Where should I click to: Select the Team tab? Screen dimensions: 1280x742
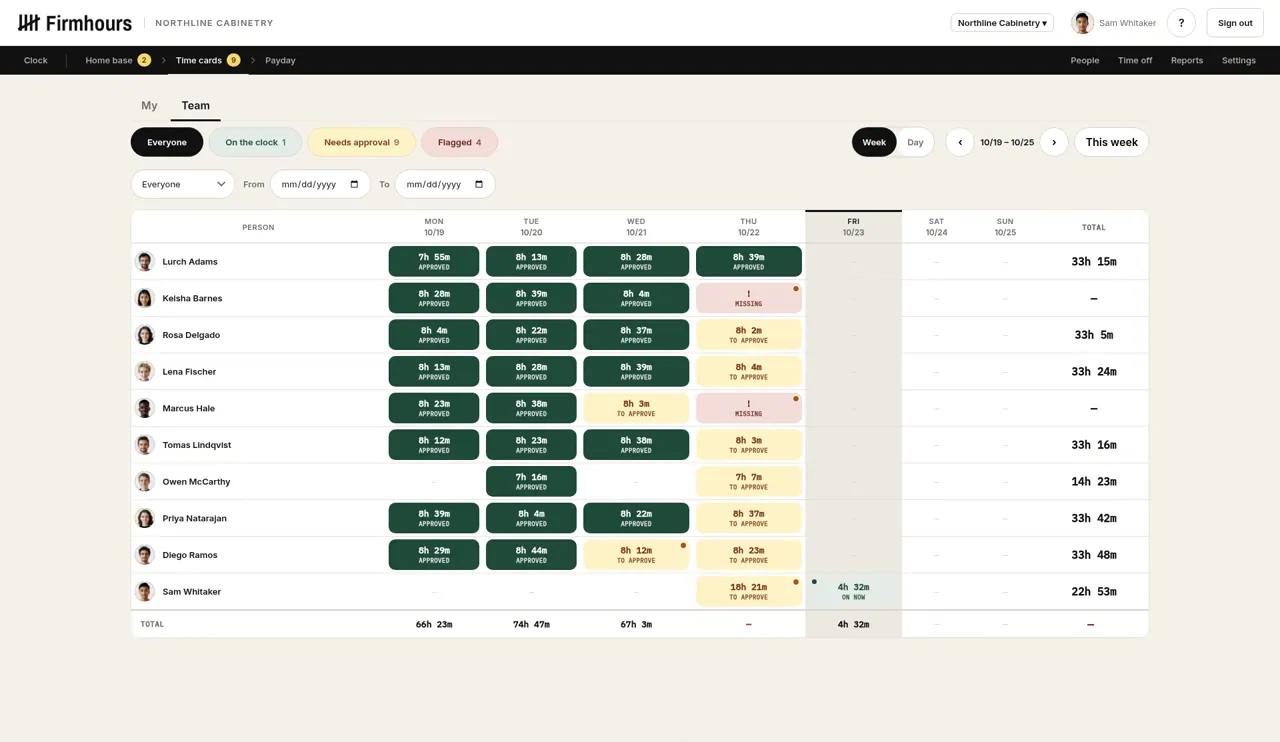click(x=196, y=105)
